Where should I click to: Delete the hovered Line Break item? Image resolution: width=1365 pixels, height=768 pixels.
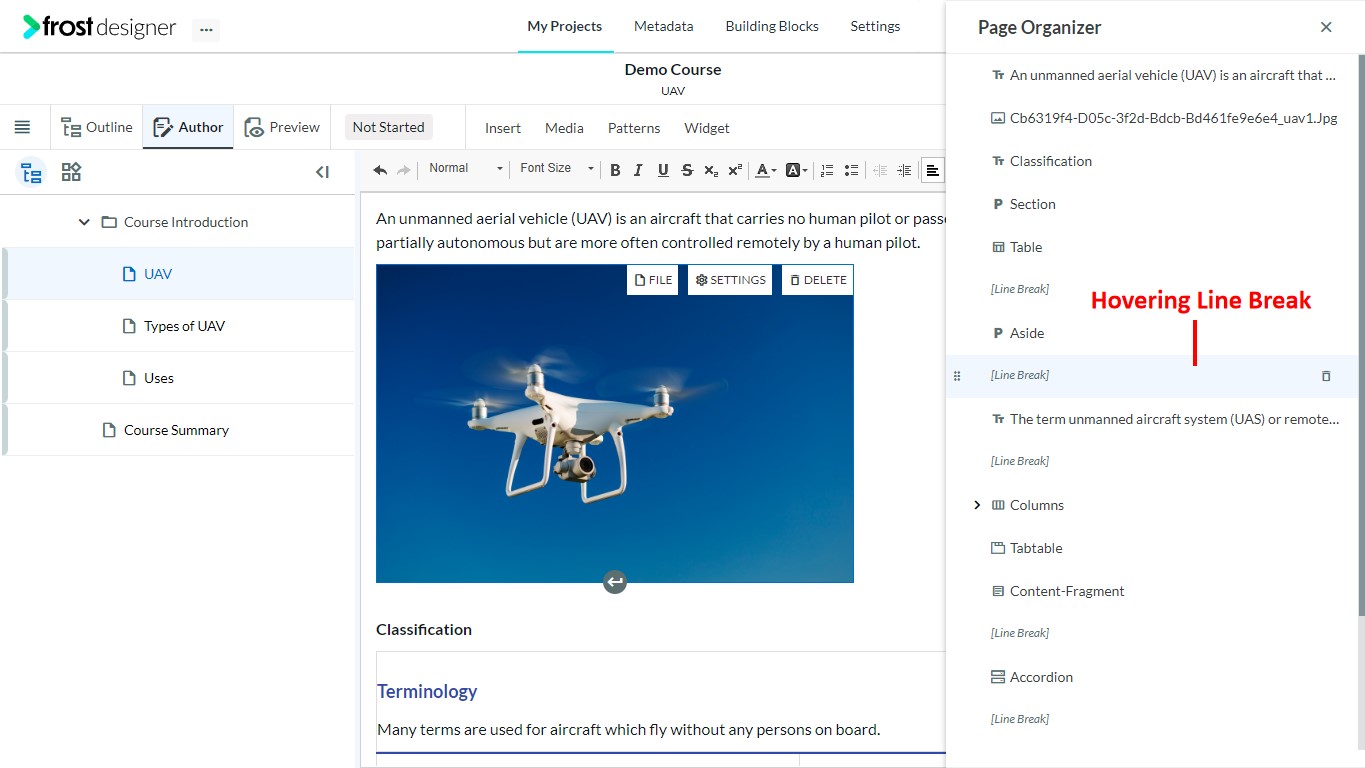[x=1326, y=376]
